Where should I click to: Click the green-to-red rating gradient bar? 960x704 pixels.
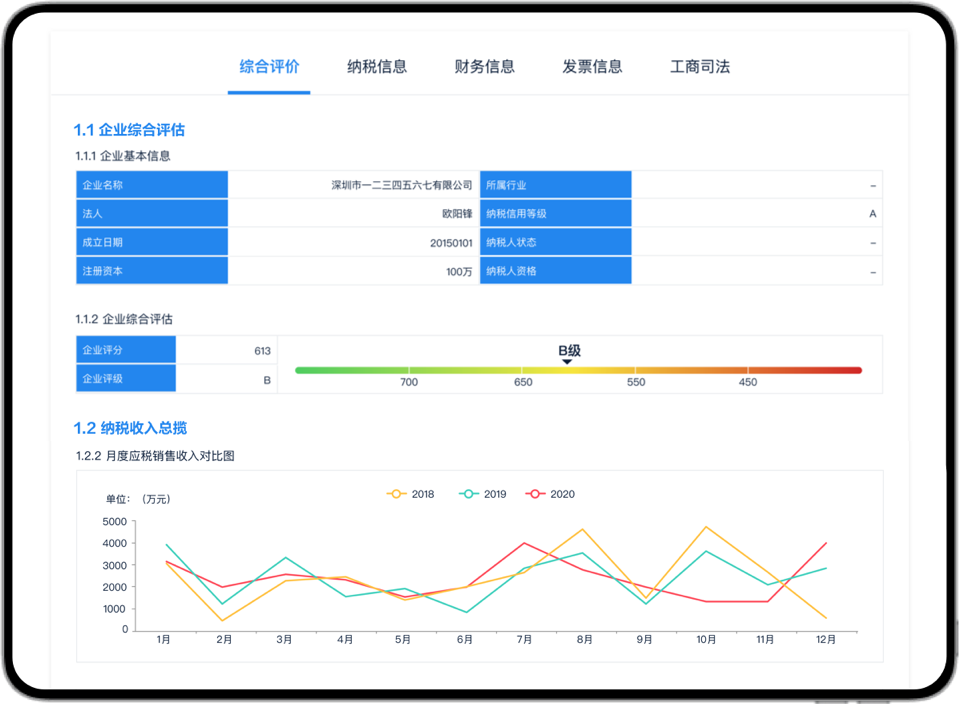578,370
